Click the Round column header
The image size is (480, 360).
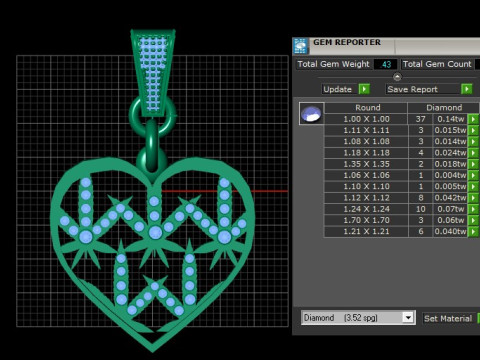[366, 108]
